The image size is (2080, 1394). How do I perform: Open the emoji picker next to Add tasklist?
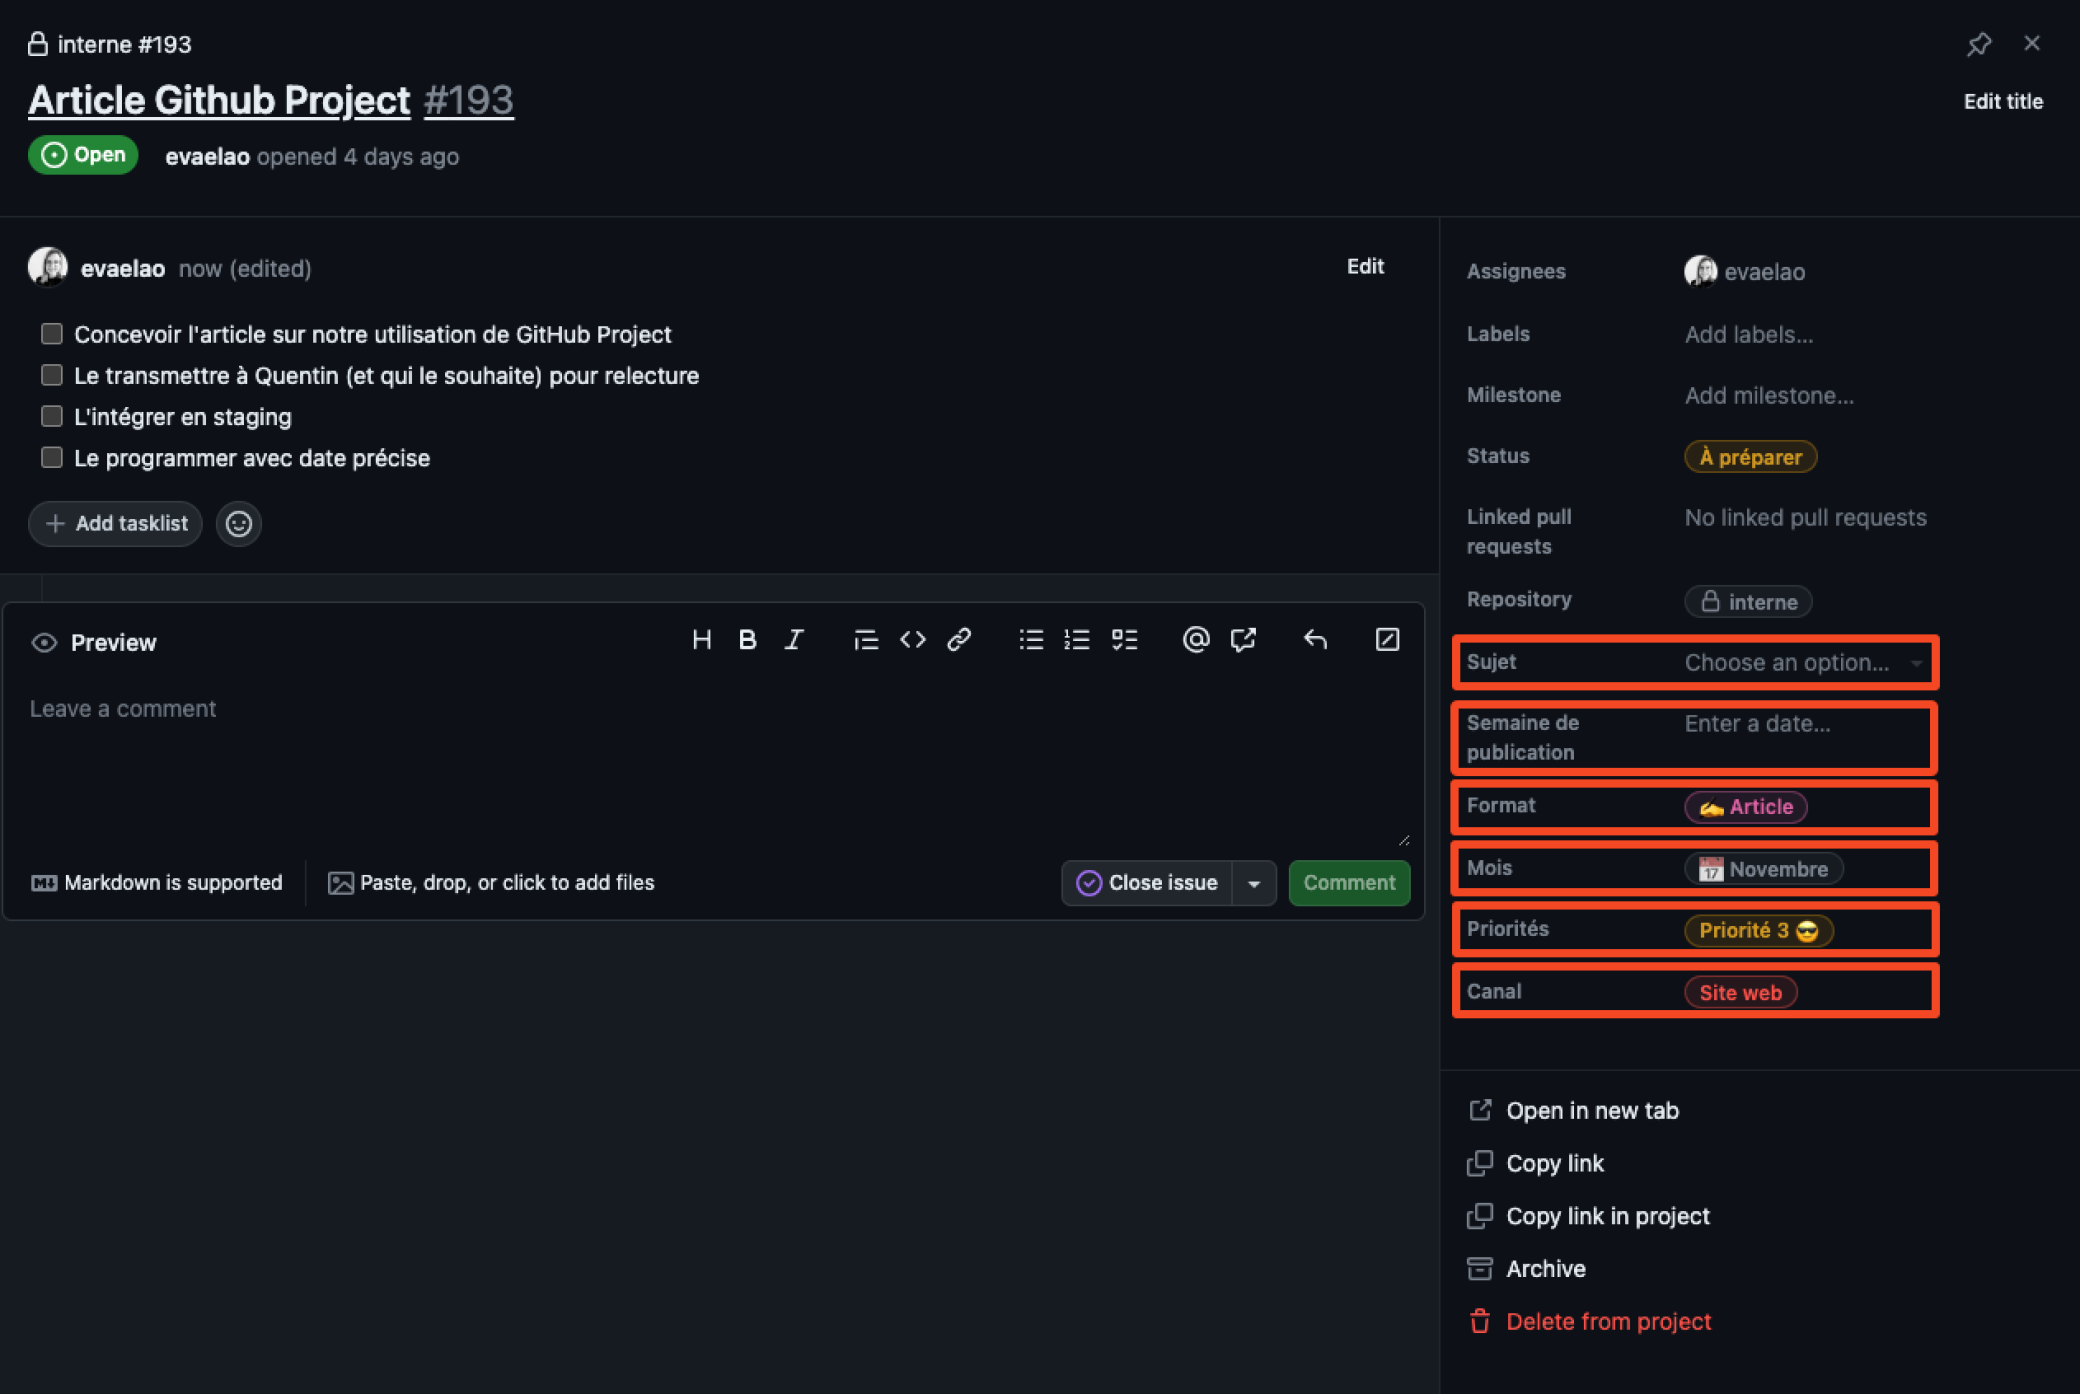pyautogui.click(x=238, y=523)
